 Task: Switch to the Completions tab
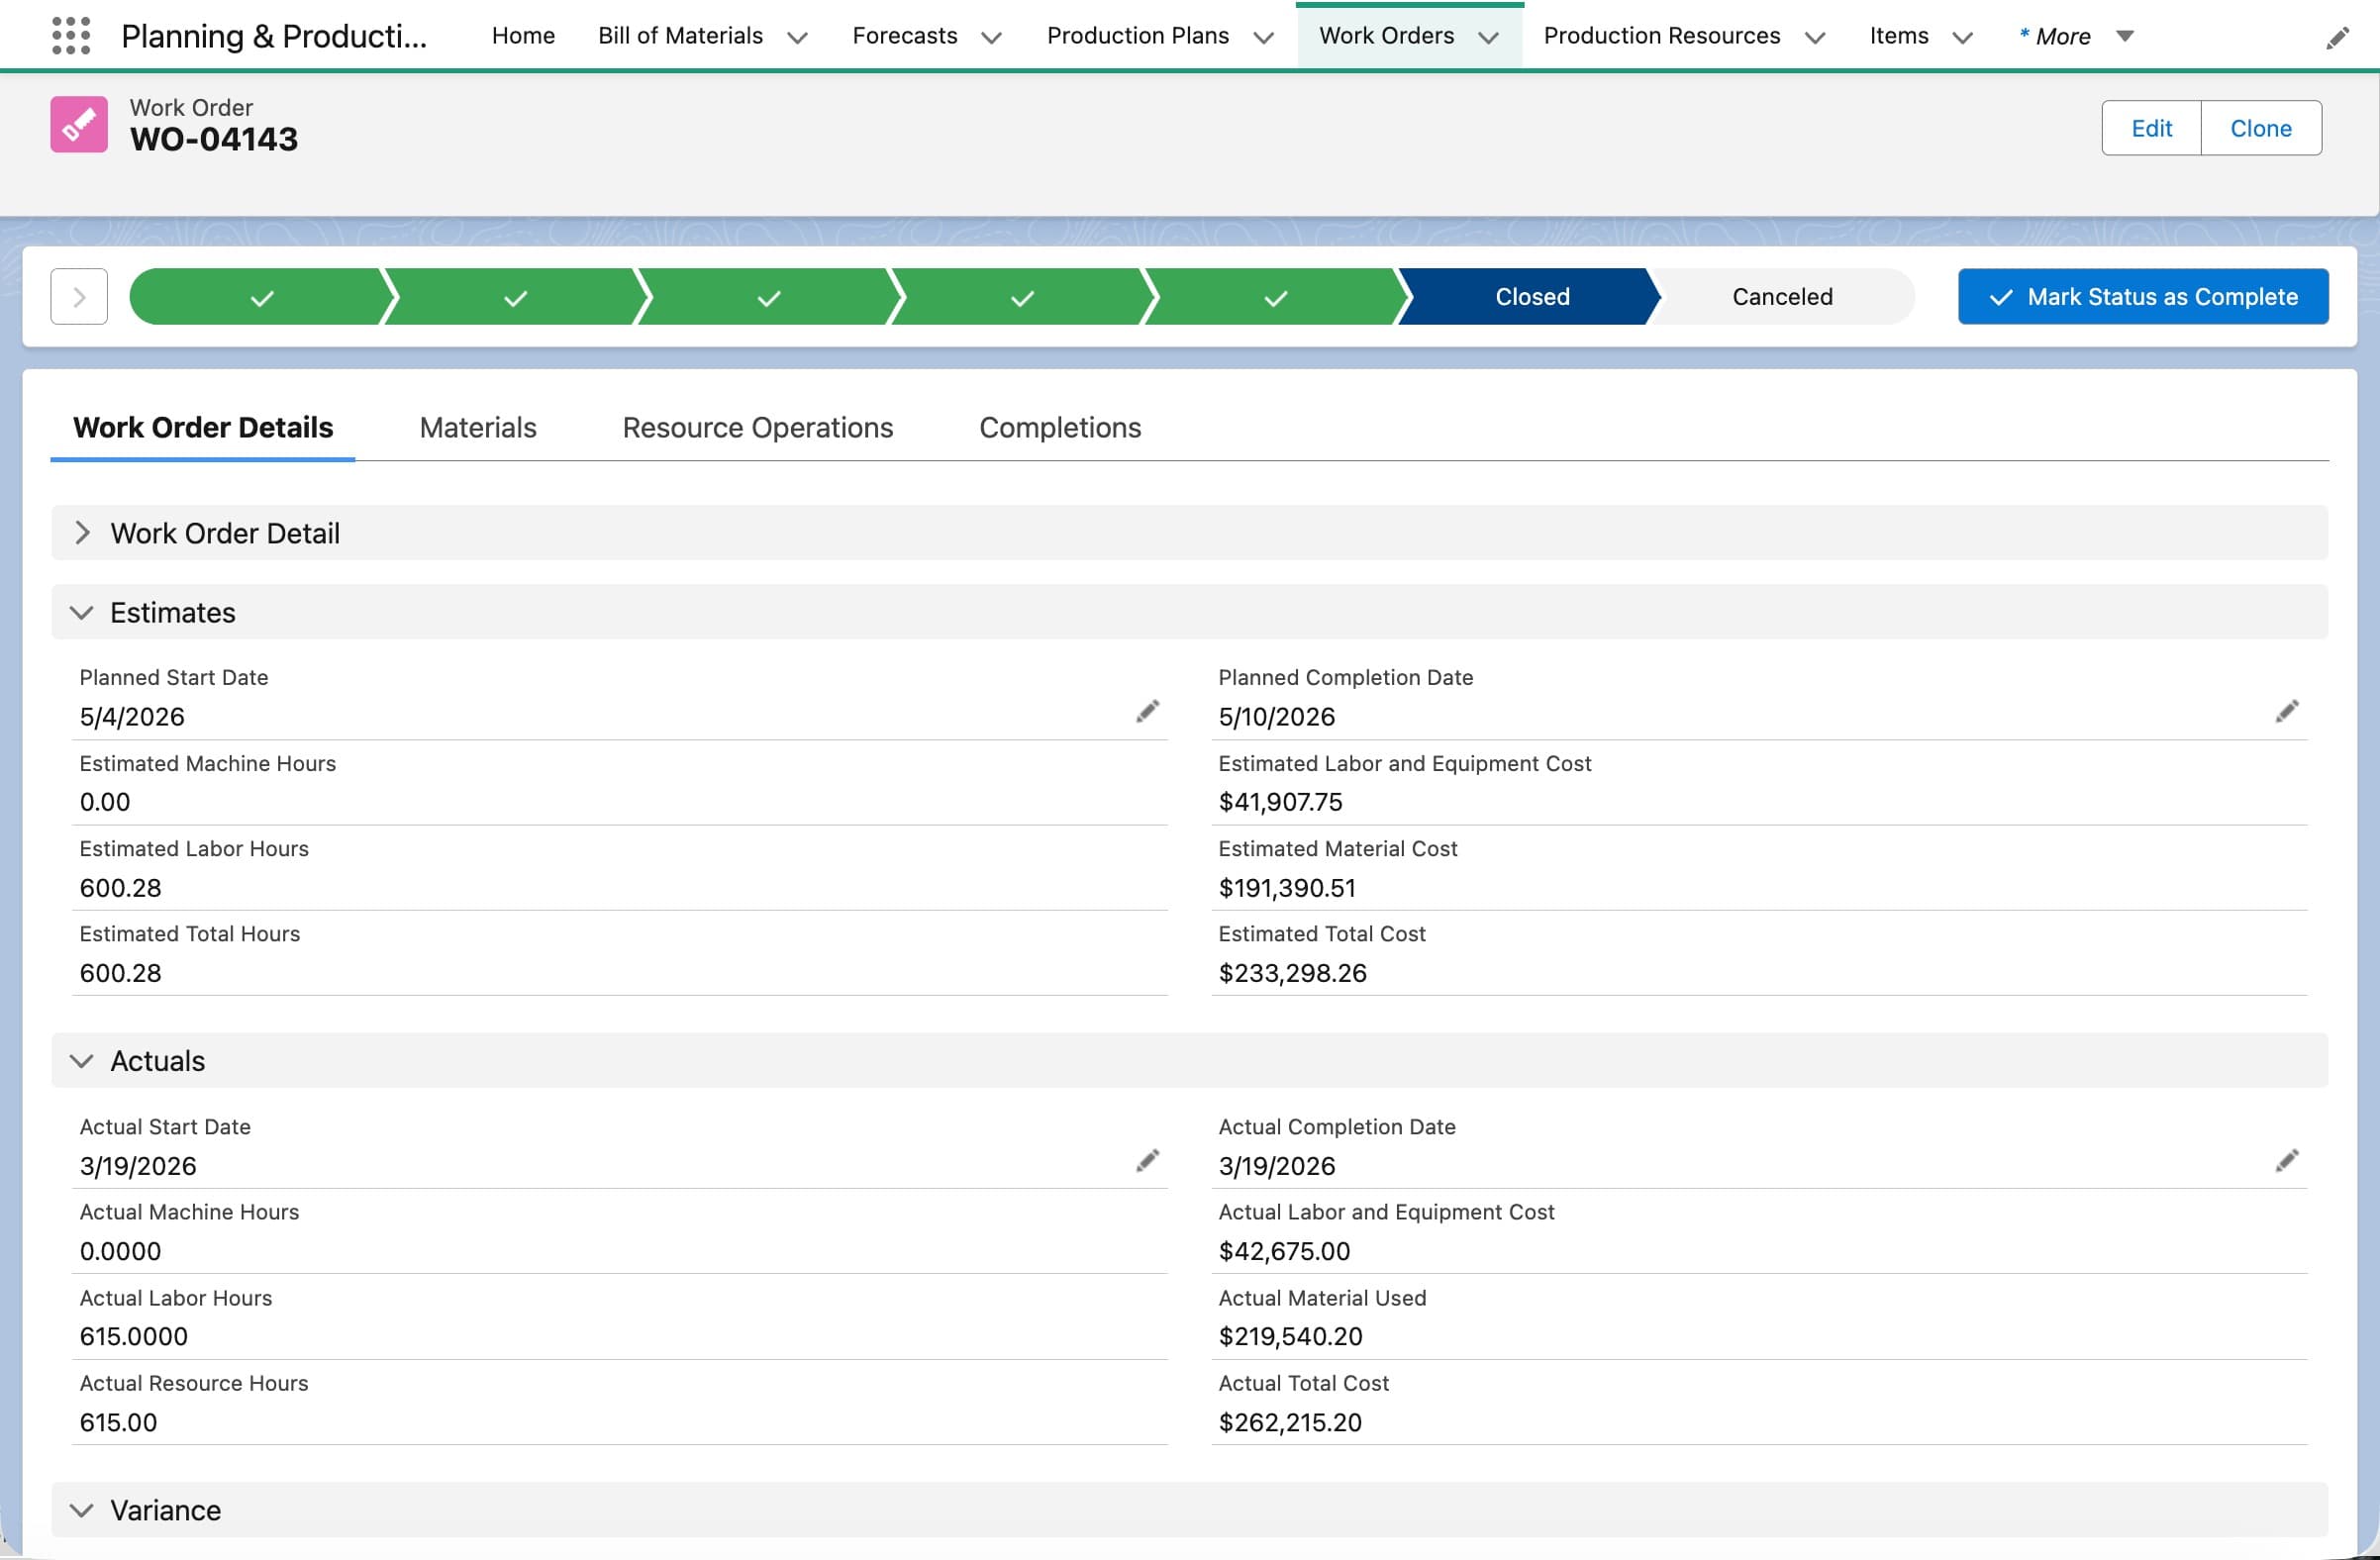1059,428
